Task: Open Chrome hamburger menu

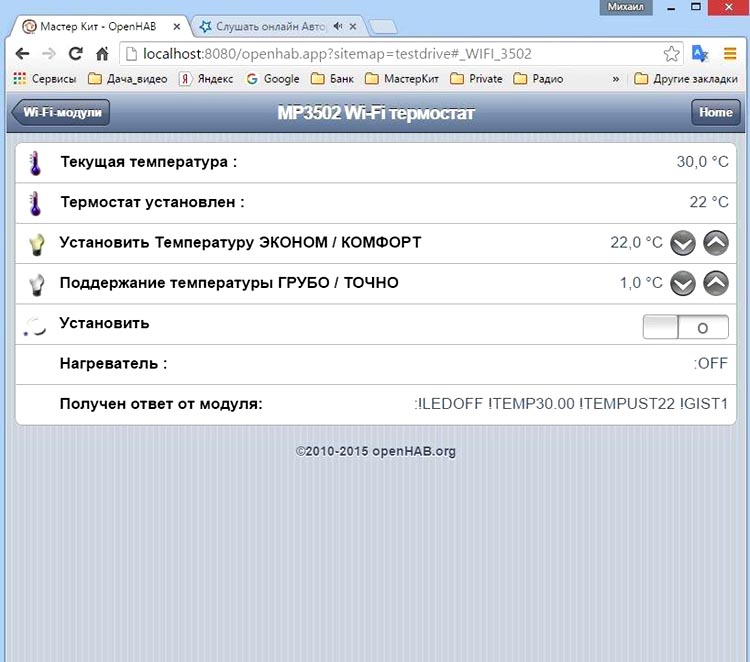Action: pos(730,54)
